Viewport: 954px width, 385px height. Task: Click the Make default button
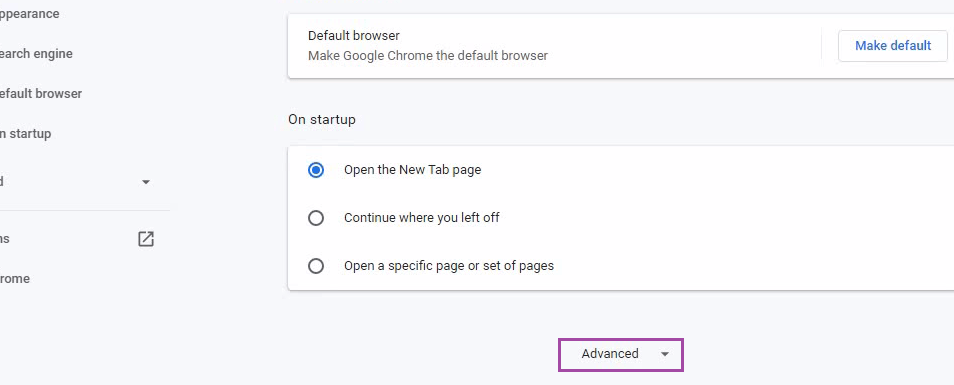click(893, 46)
